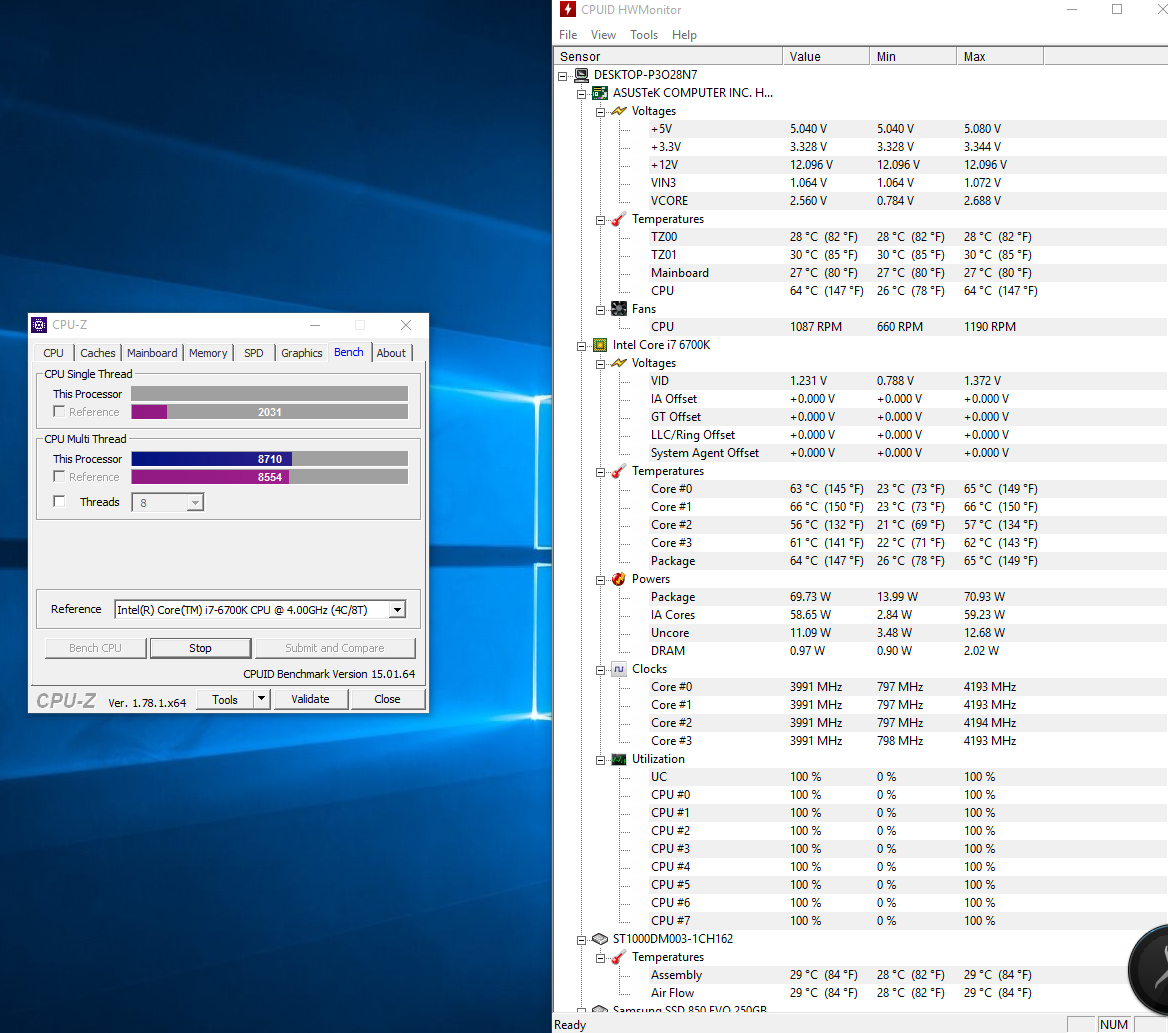Click the CPU-Z window title icon
Screen dimensions: 1168x1033
point(39,325)
